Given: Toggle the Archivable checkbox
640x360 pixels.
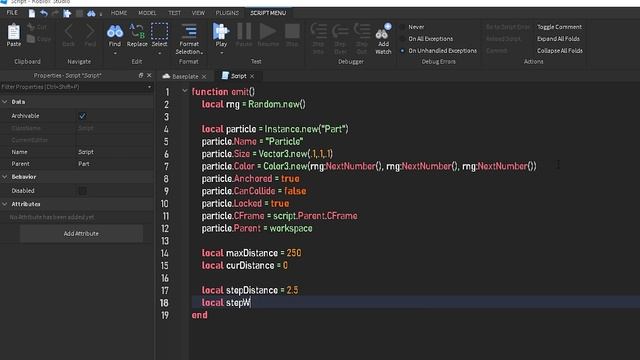Looking at the screenshot, I should 82,116.
